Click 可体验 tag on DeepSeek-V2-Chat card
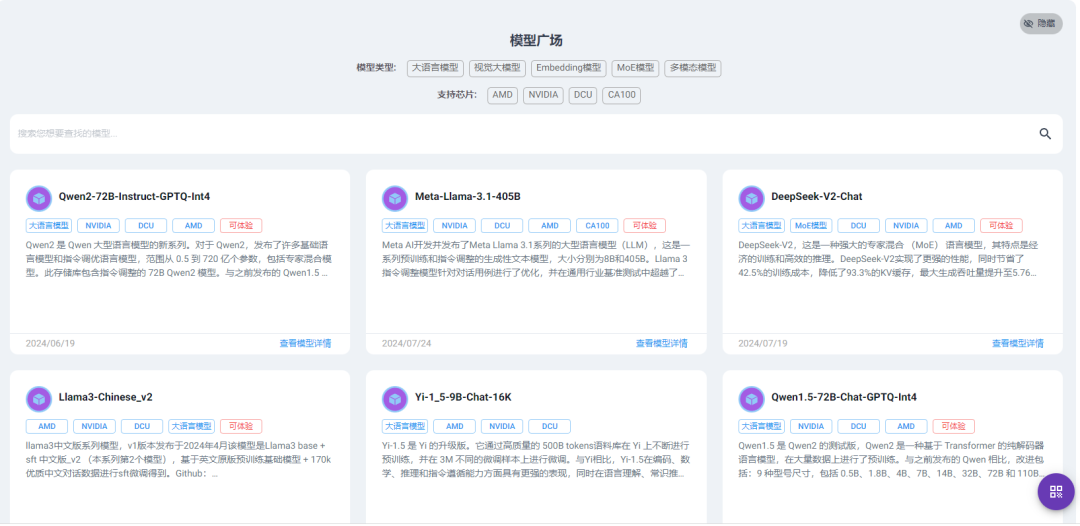 pyautogui.click(x=1001, y=226)
